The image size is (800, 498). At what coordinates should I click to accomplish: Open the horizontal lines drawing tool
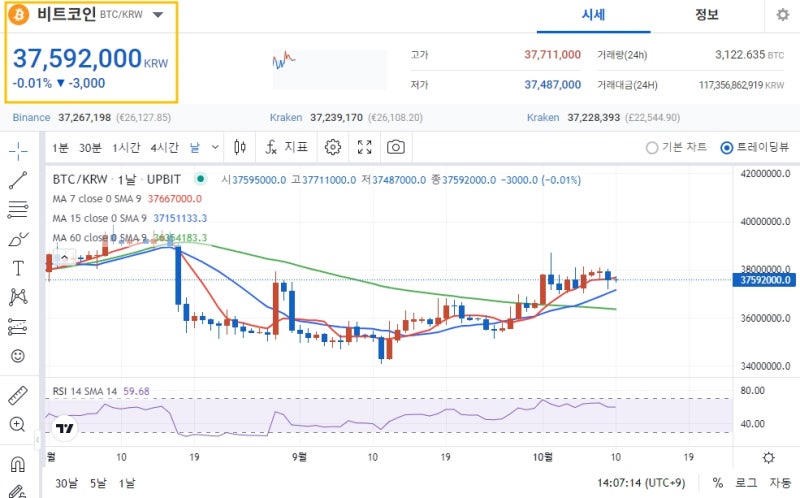coord(18,209)
